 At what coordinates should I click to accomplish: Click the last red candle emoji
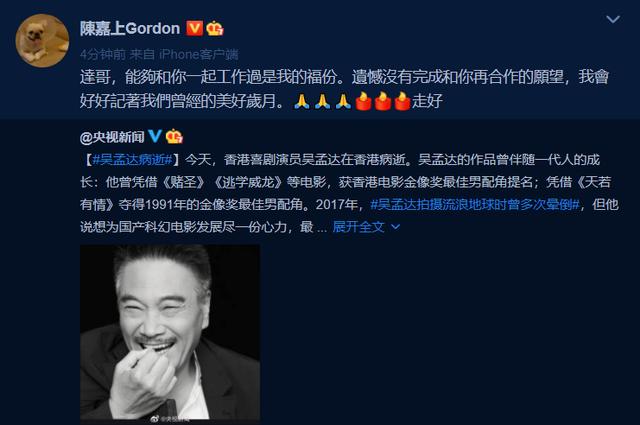402,101
